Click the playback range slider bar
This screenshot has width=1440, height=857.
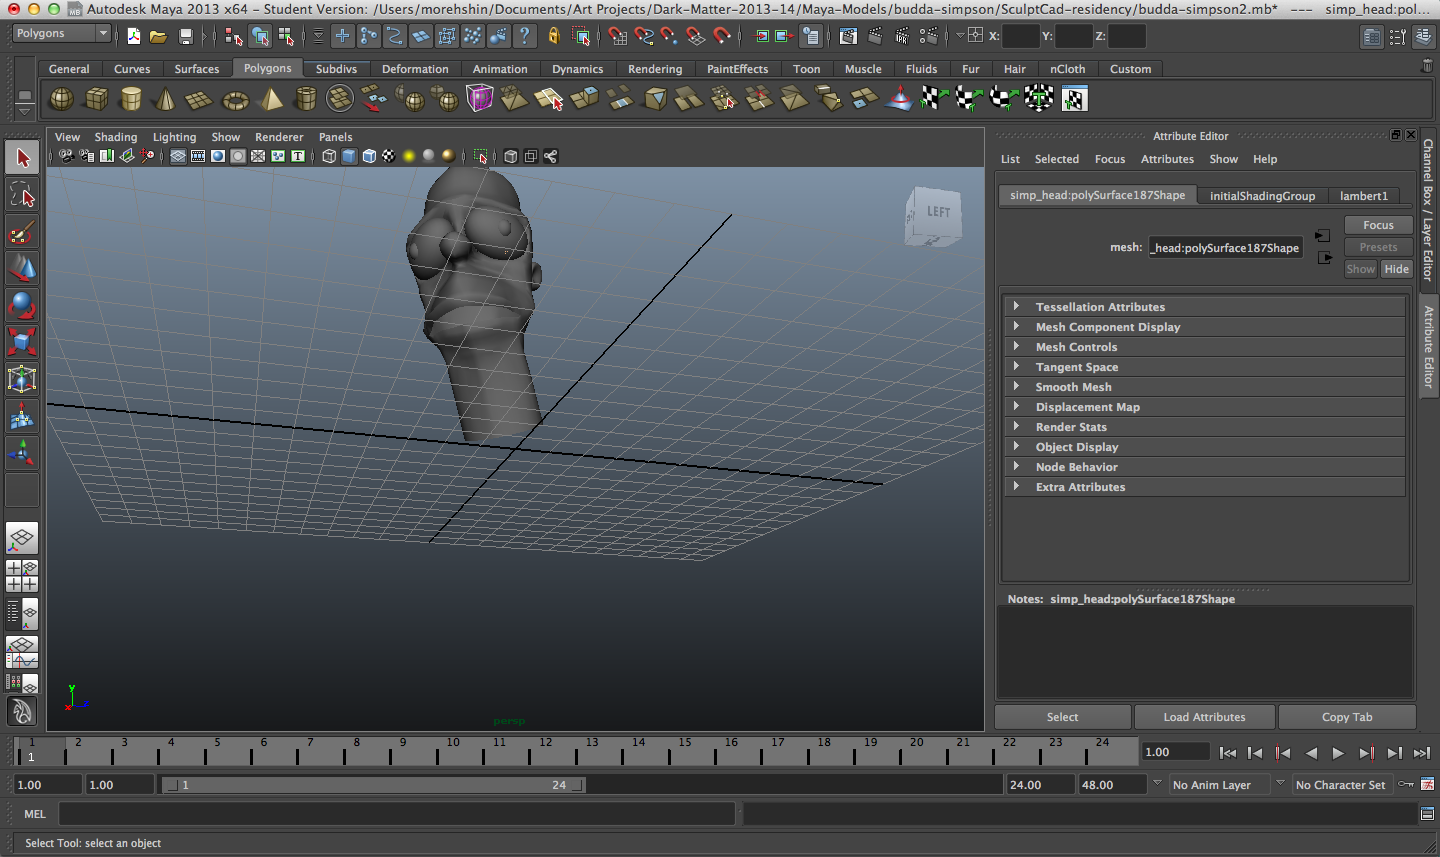pos(374,785)
